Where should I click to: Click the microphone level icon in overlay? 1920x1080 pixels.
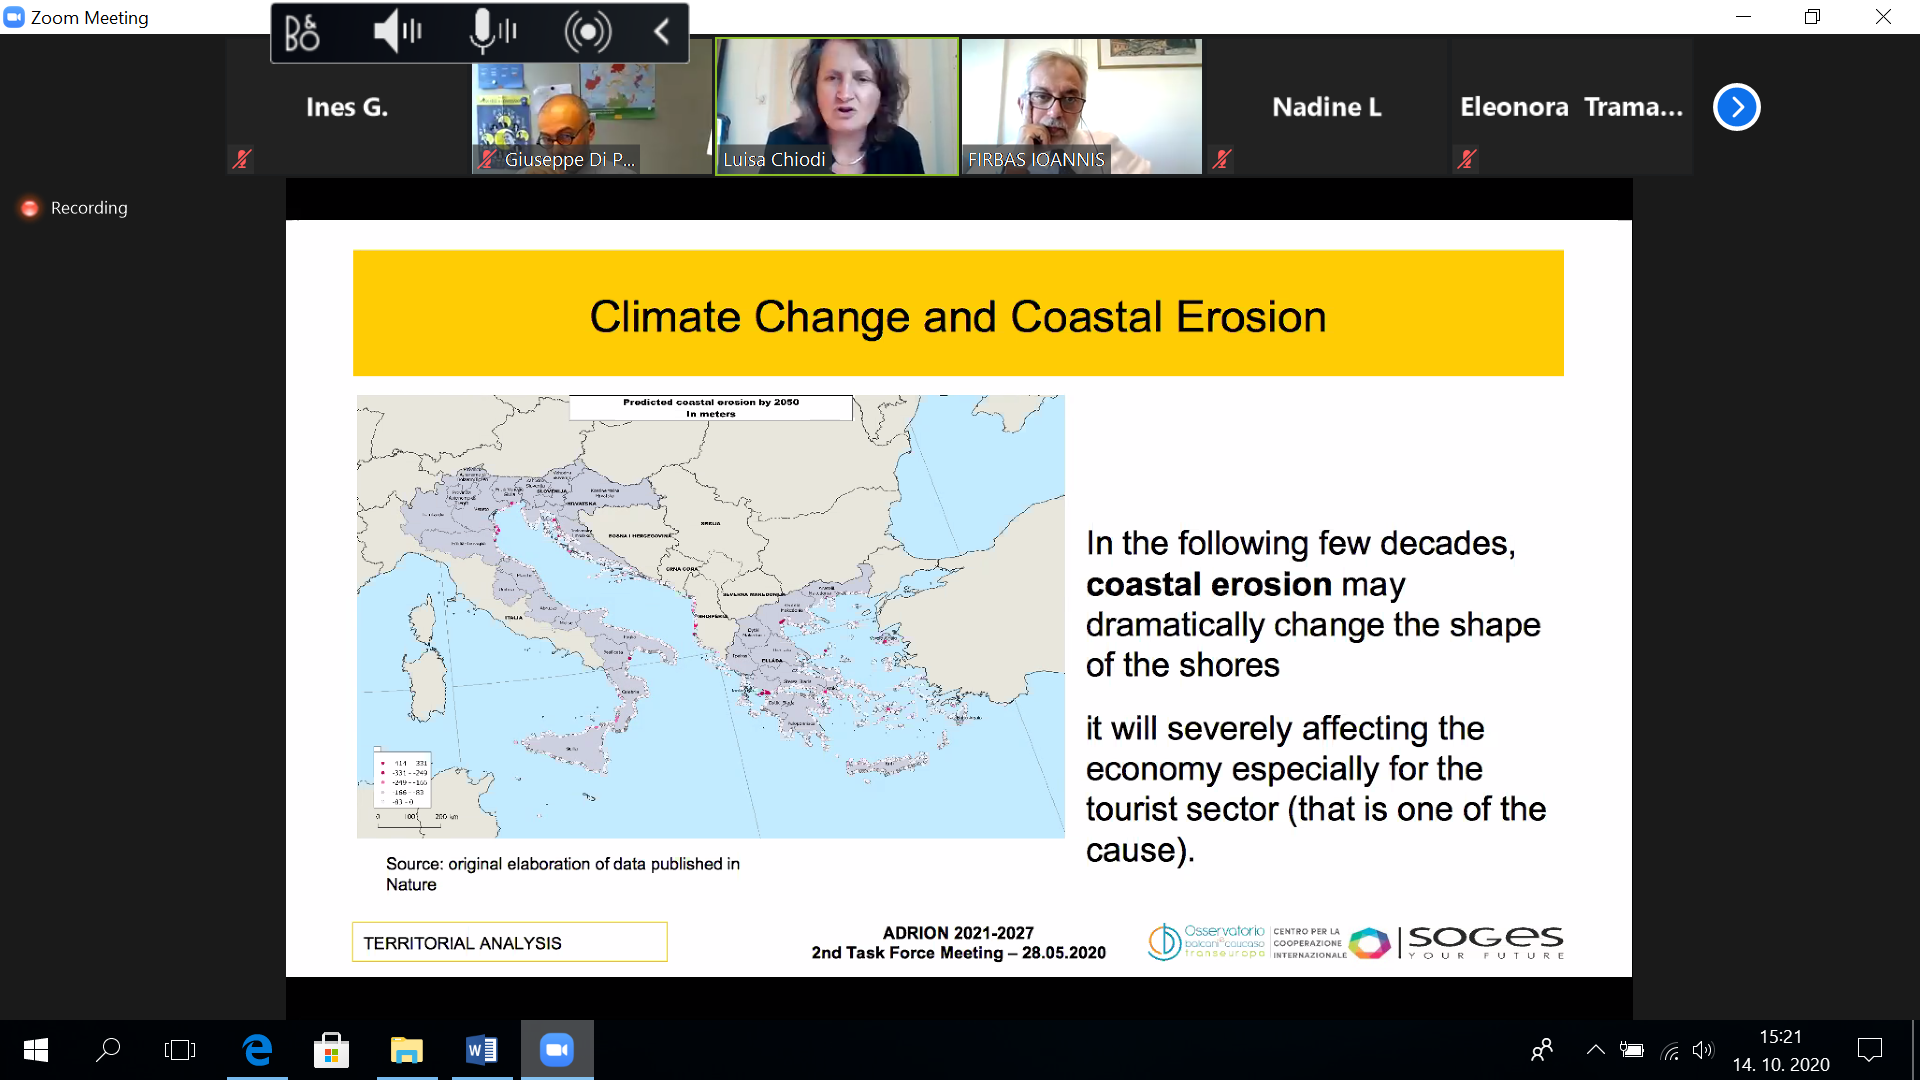(x=492, y=33)
